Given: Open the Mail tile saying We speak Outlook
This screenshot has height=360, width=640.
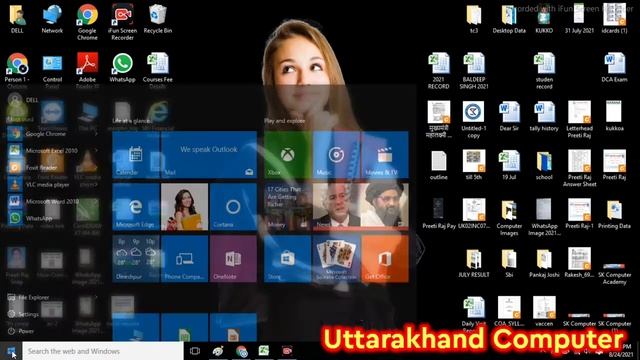Looking at the screenshot, I should pos(209,155).
